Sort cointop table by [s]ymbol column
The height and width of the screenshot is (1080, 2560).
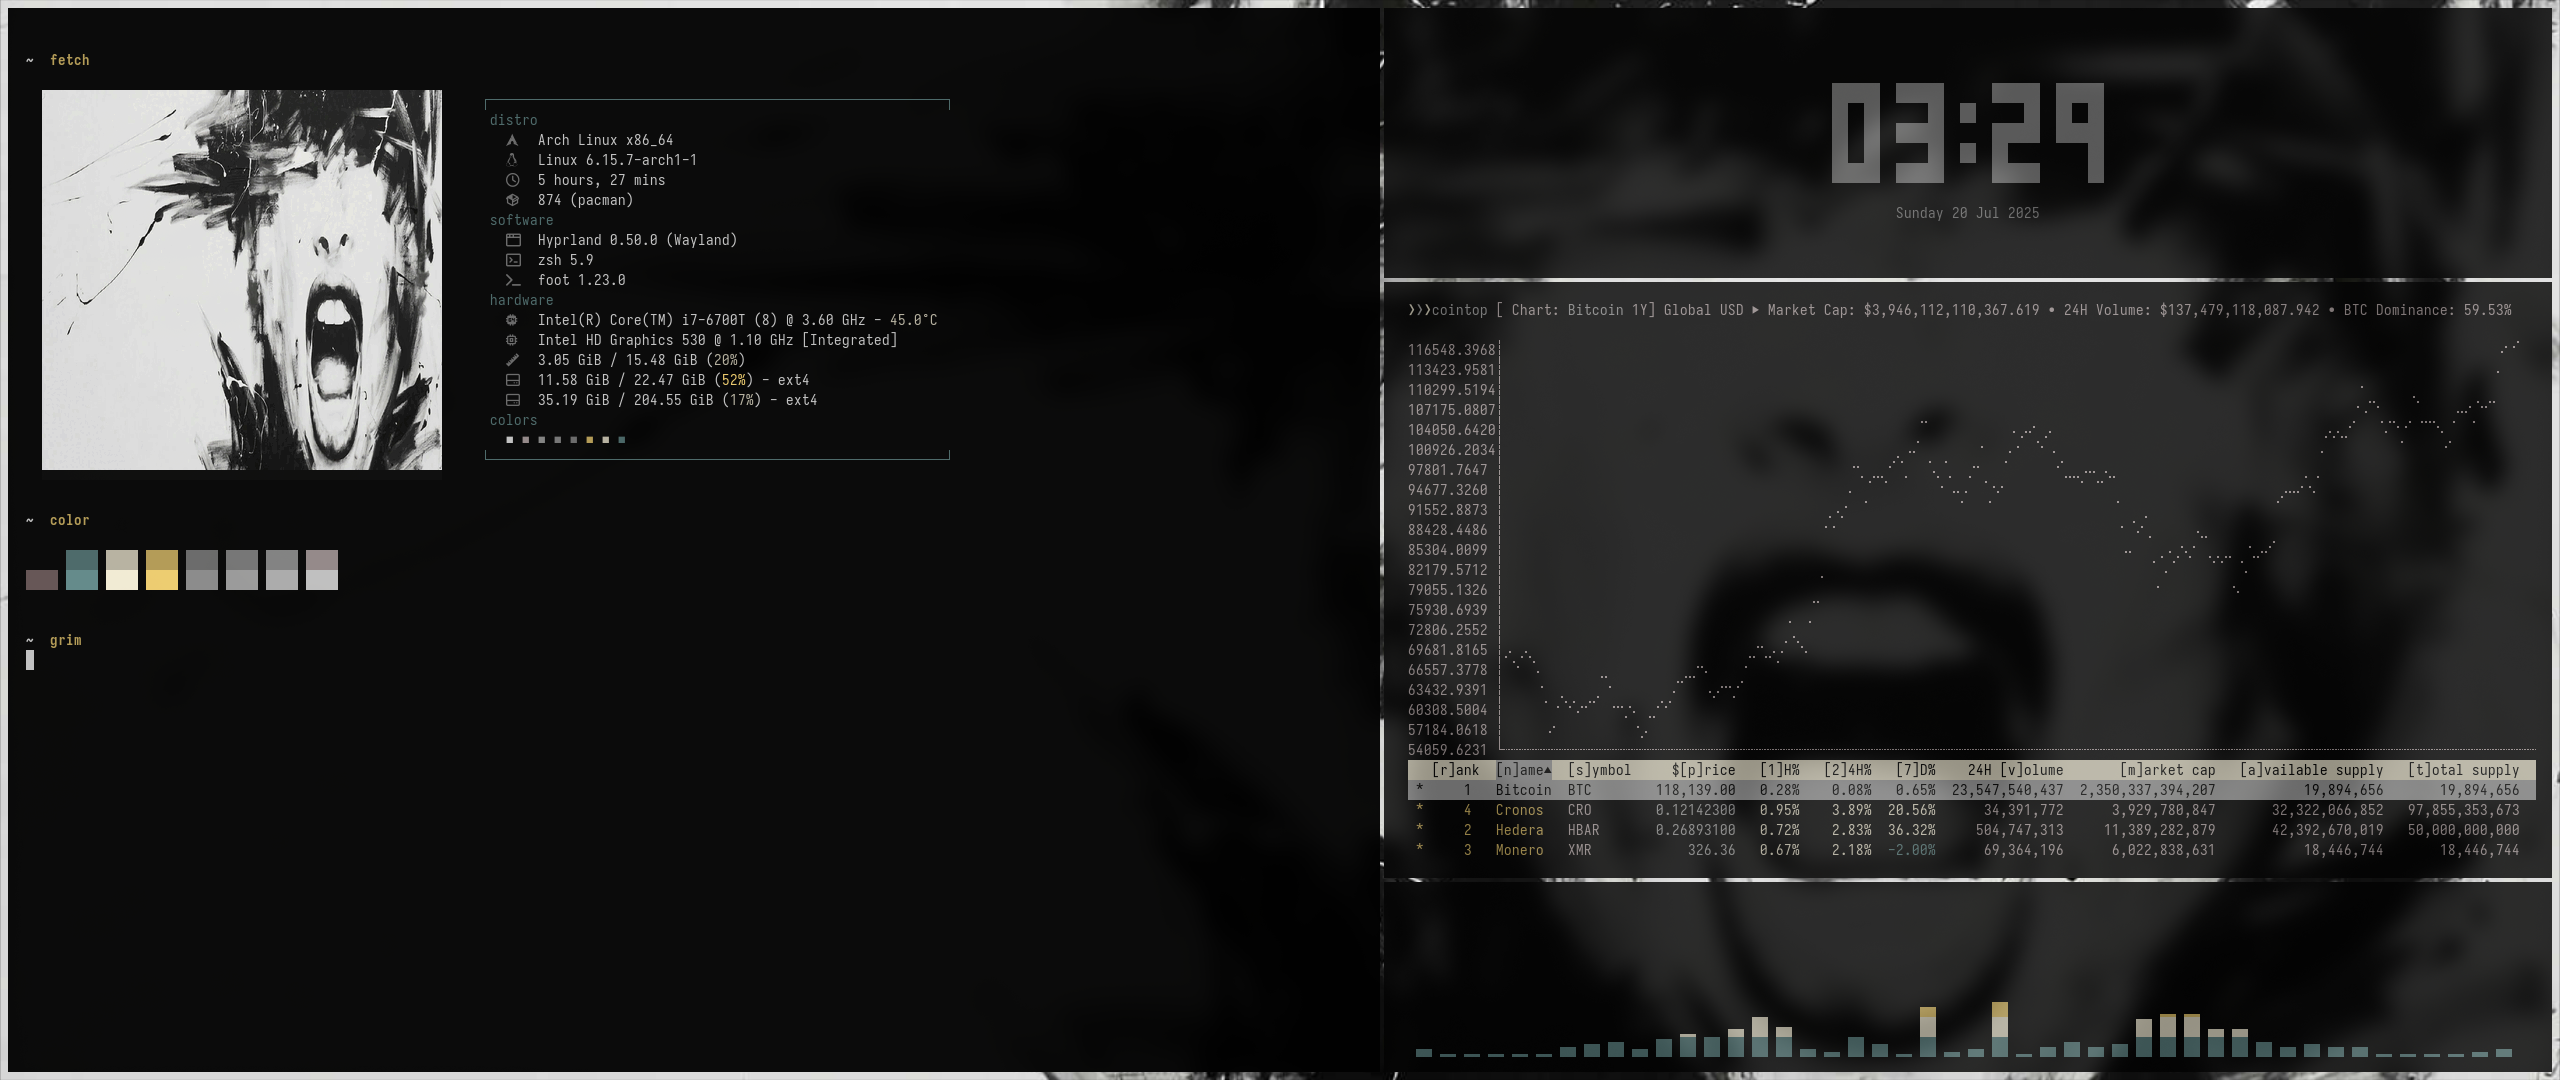[1599, 770]
